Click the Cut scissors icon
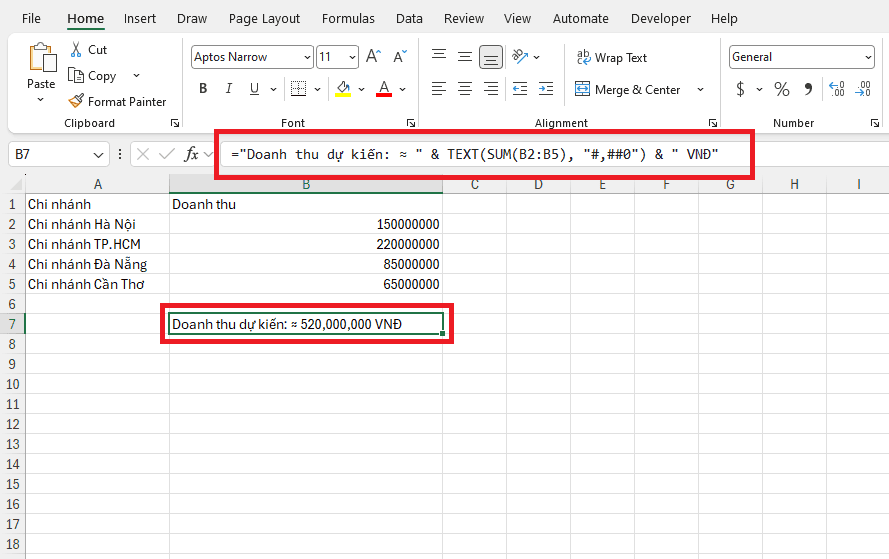This screenshot has height=559, width=889. pyautogui.click(x=76, y=50)
